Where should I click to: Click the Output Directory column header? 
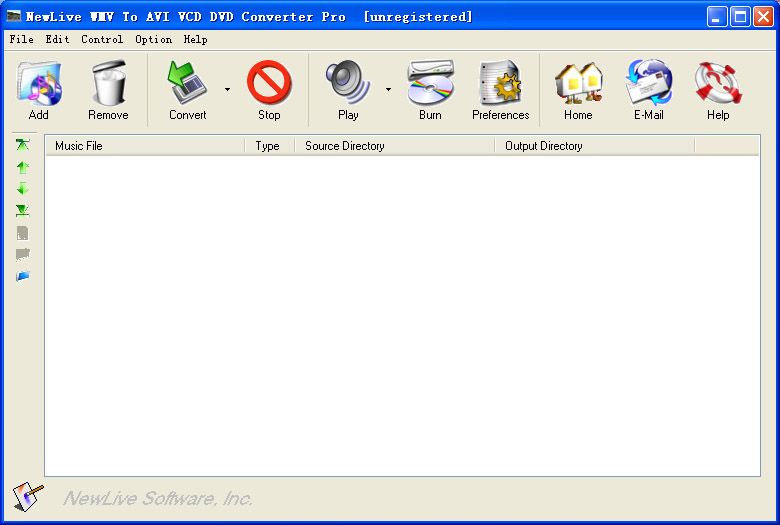coord(594,146)
